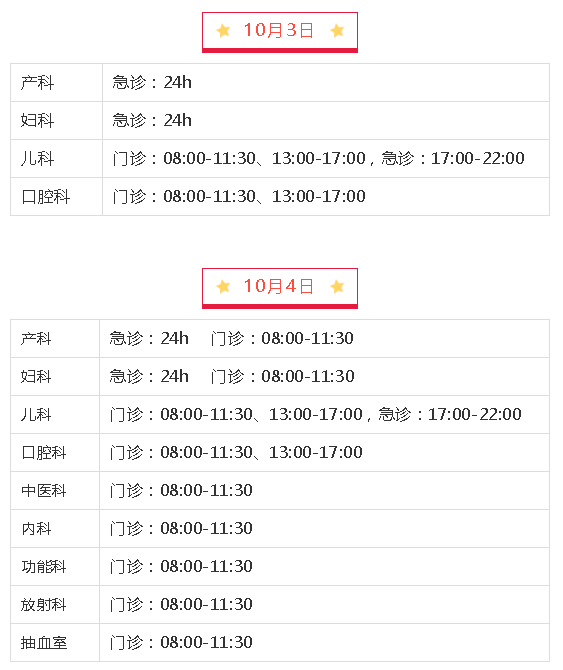Click the right star beside 10月3日
The width and height of the screenshot is (563, 670).
[337, 30]
